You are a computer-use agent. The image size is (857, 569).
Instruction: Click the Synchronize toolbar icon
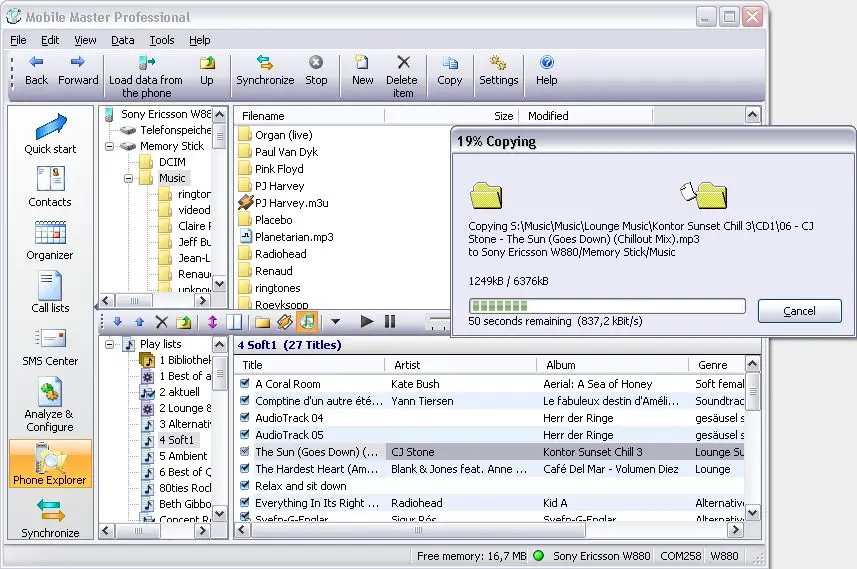point(265,70)
